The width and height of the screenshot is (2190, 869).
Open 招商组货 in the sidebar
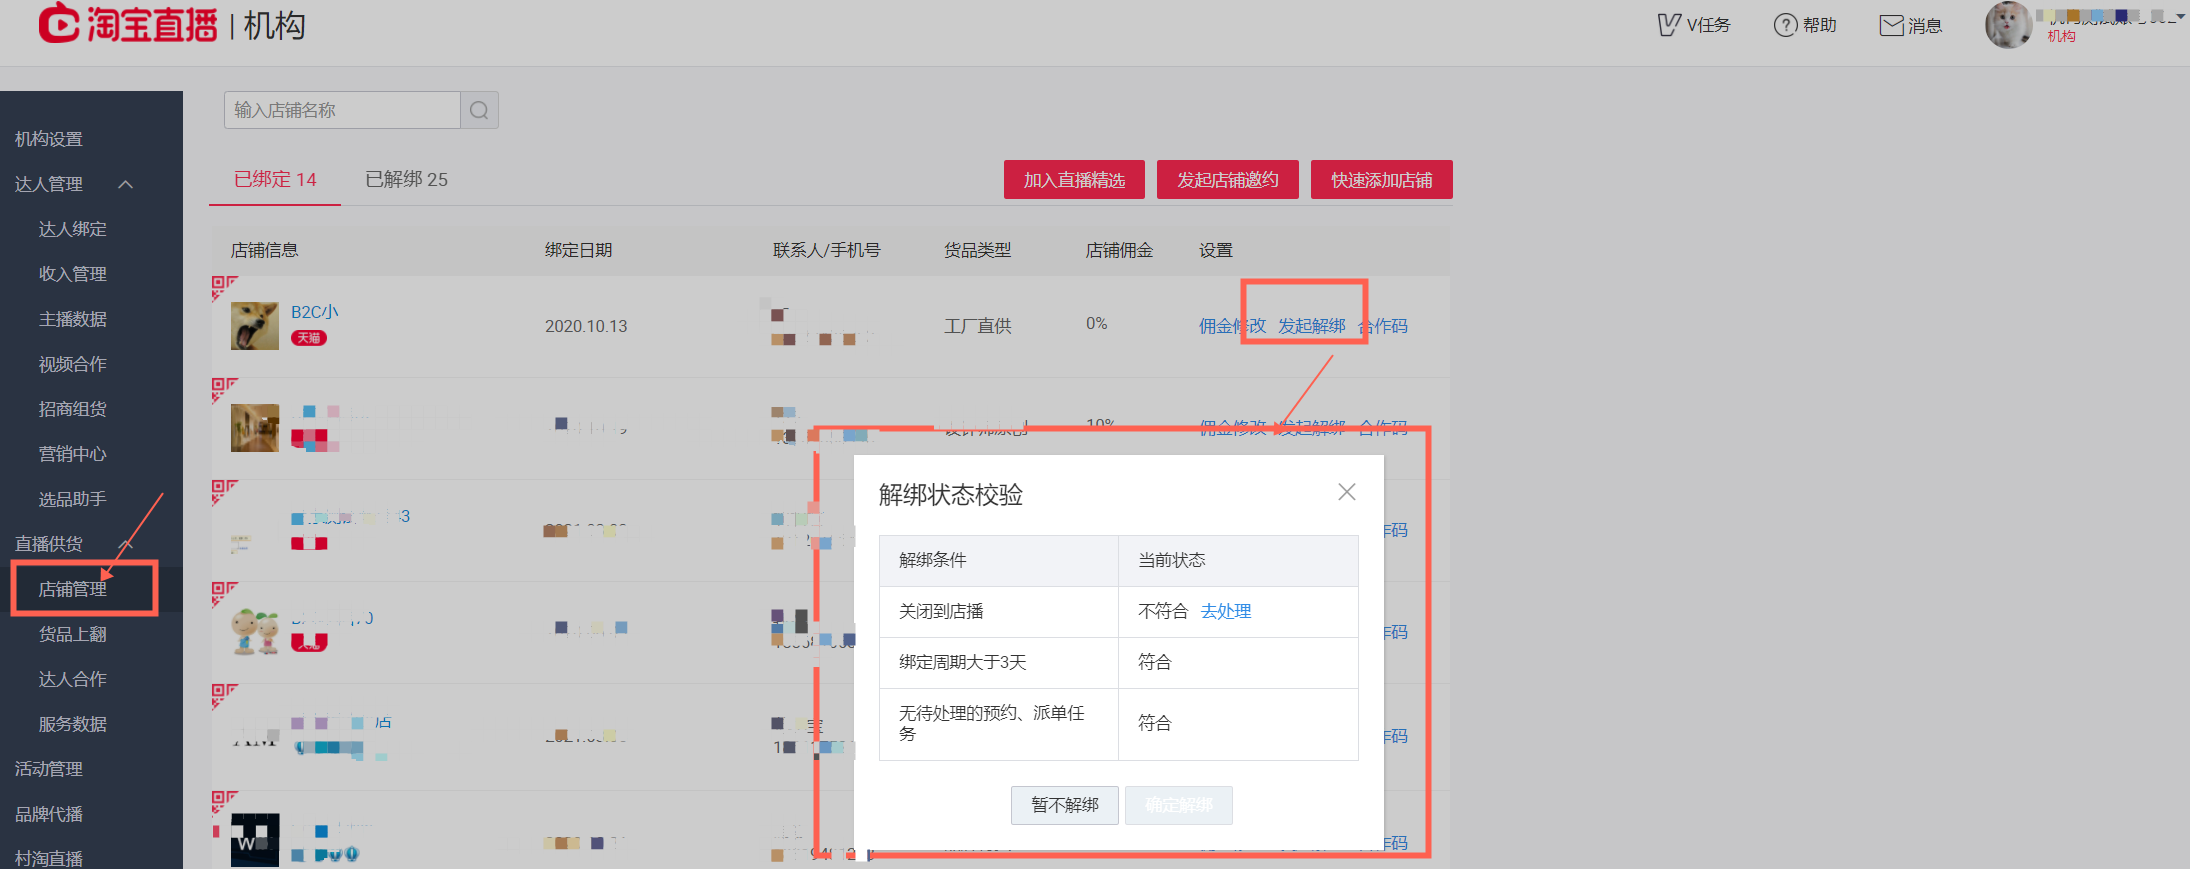click(72, 409)
